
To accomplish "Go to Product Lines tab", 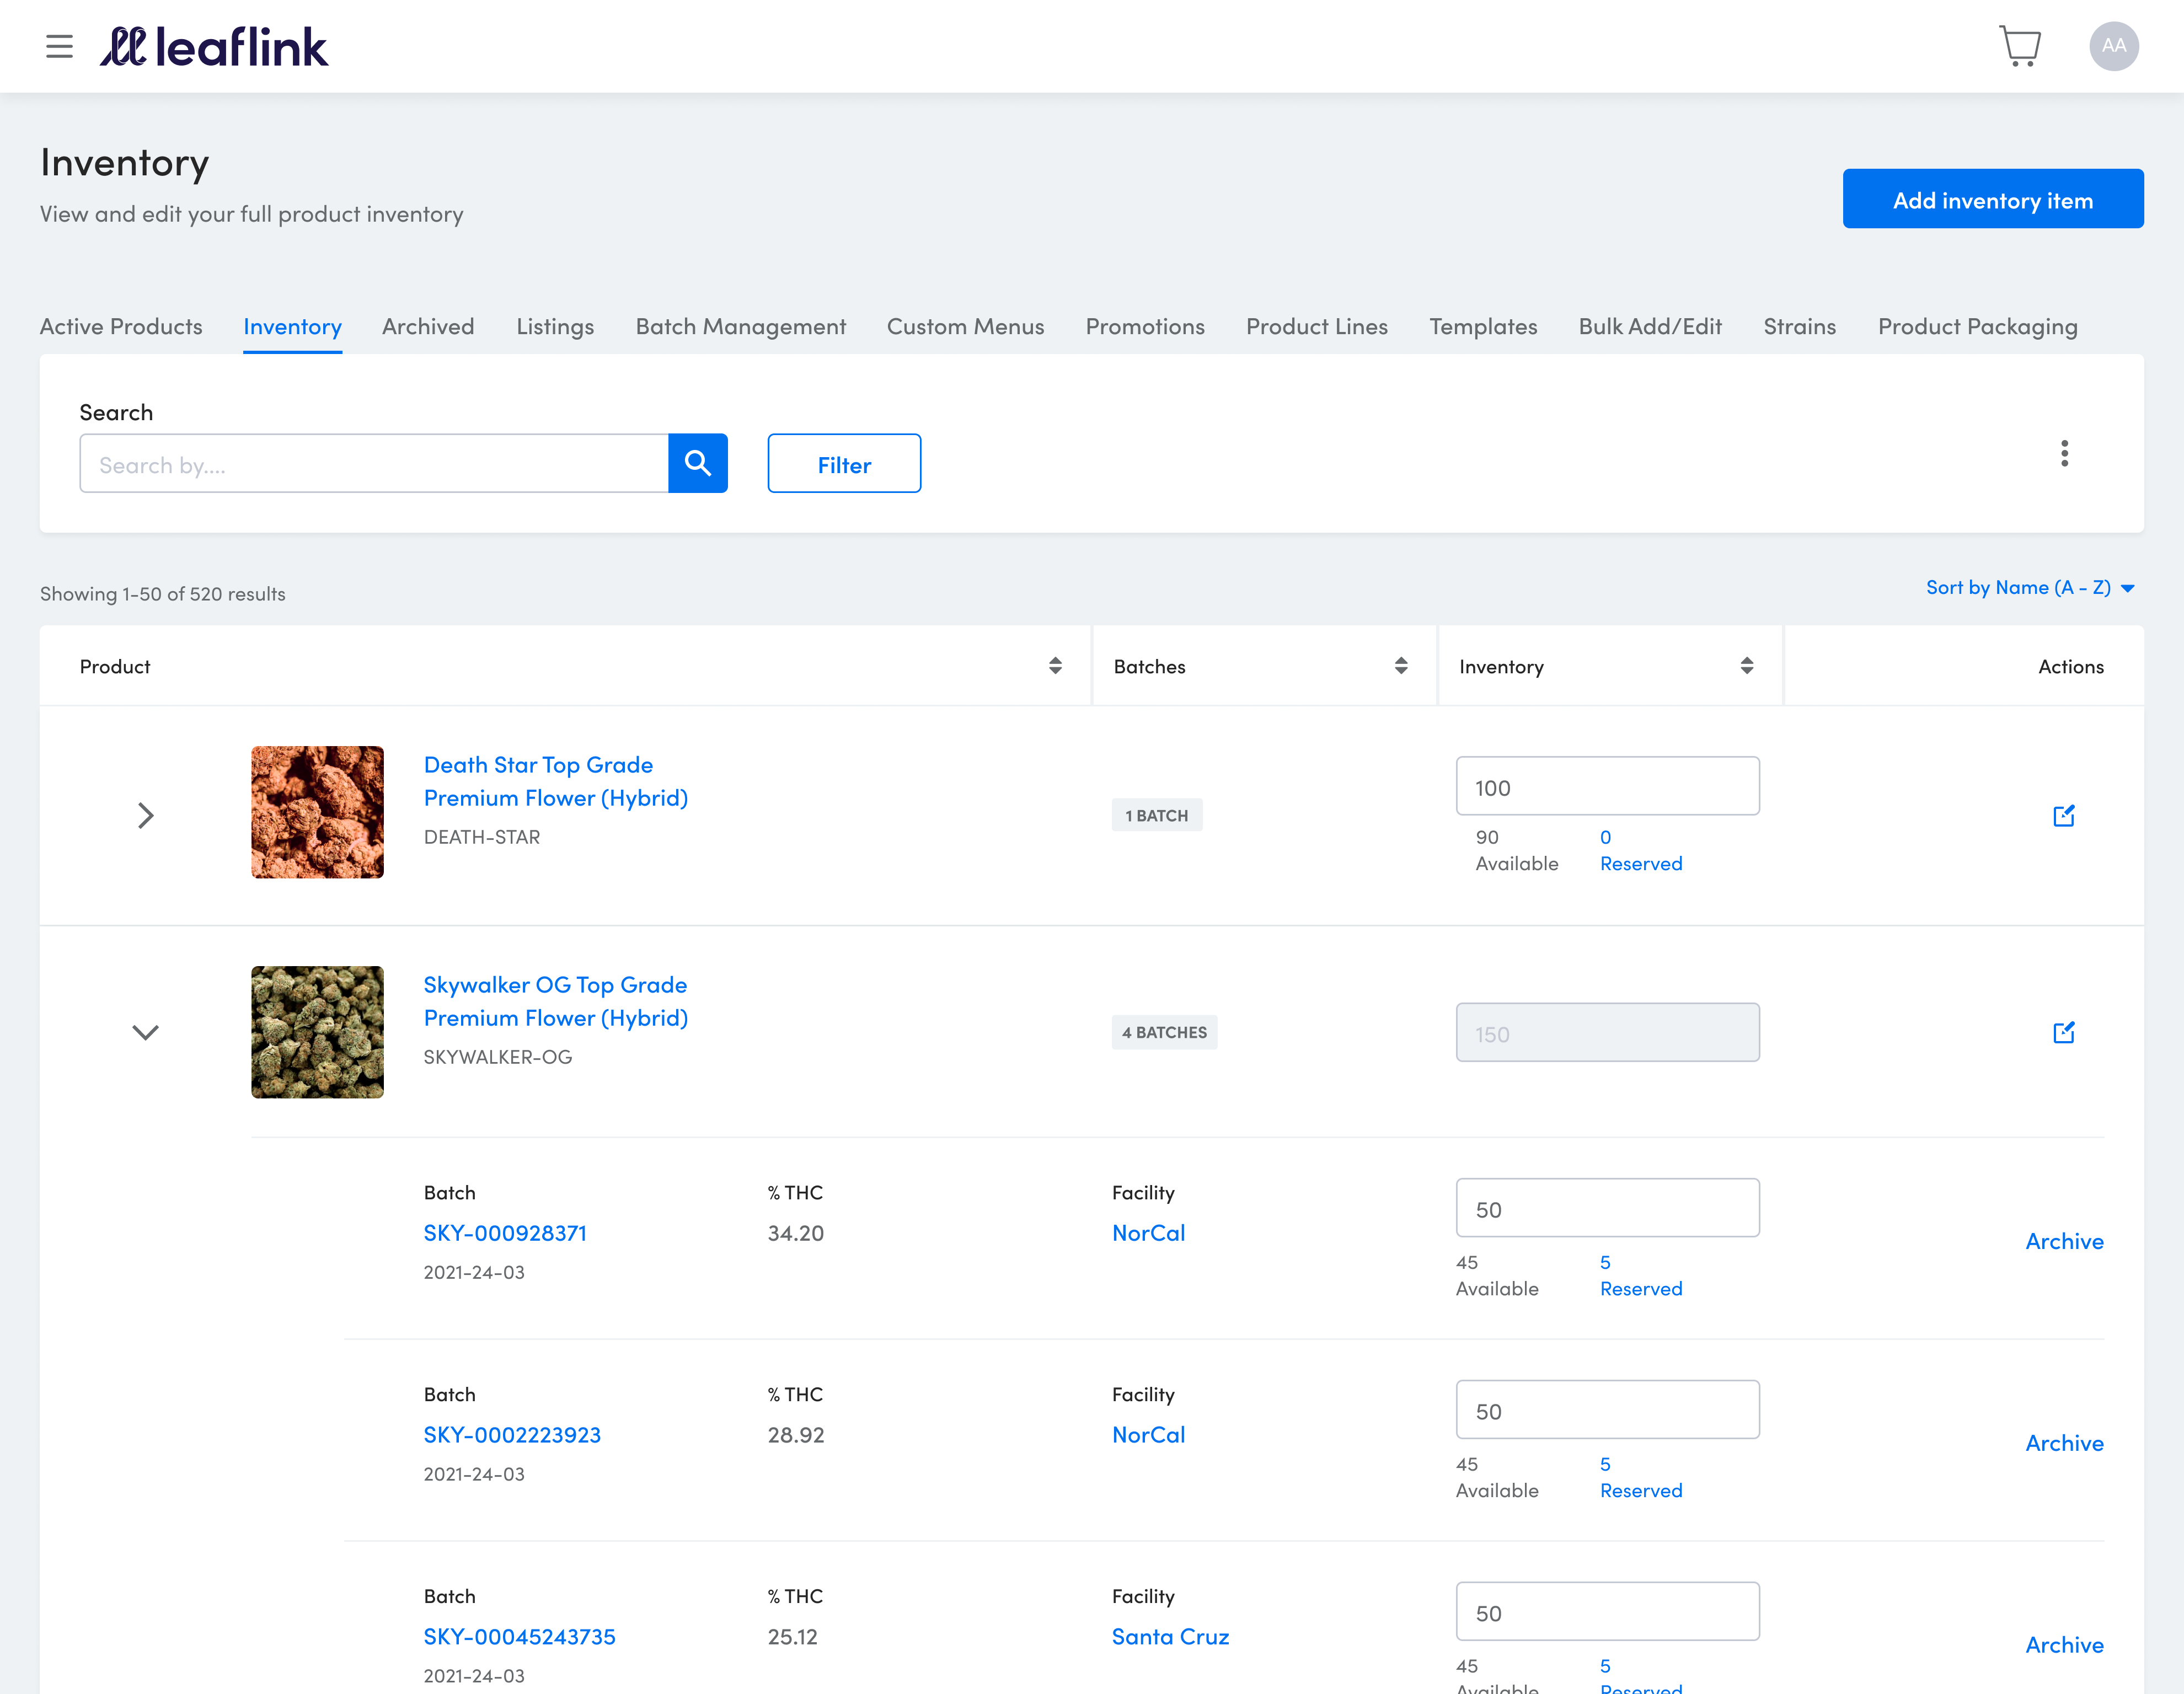I will 1317,326.
